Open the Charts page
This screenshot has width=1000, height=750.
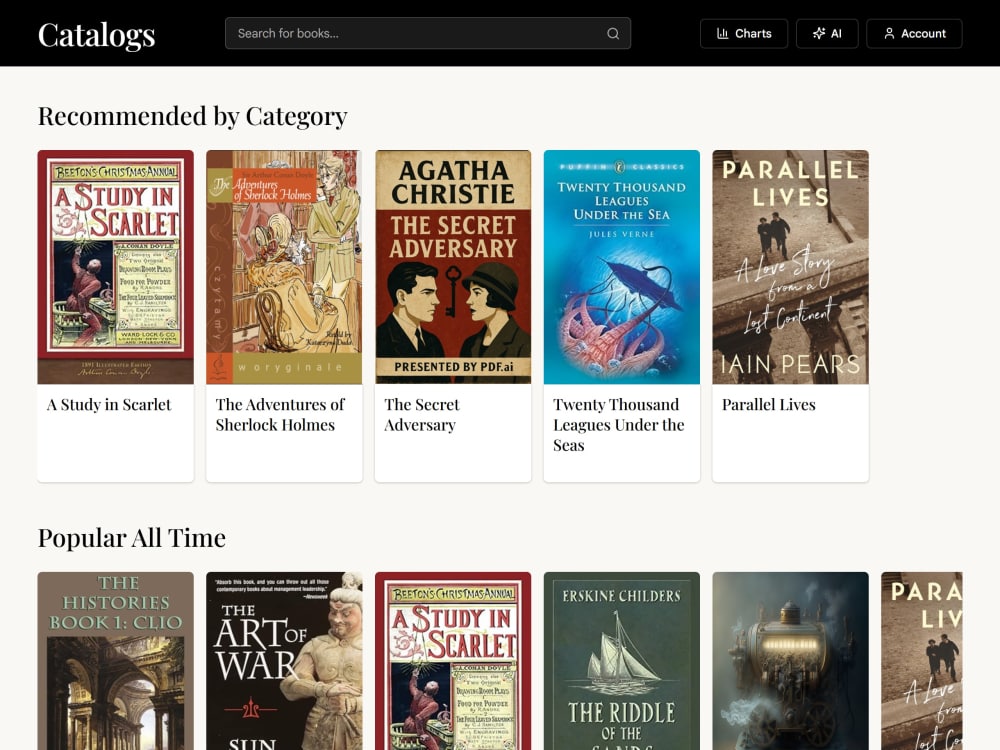(744, 34)
